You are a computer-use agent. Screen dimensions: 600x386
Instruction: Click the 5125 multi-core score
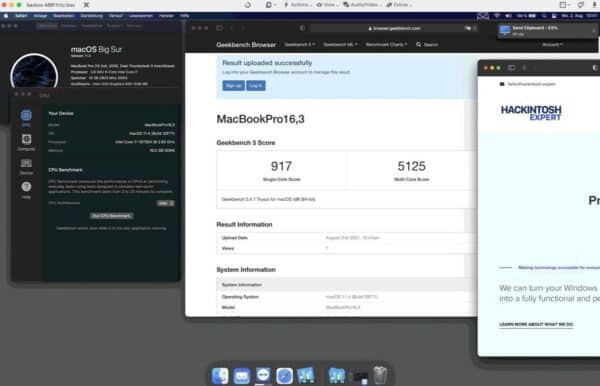tap(411, 166)
